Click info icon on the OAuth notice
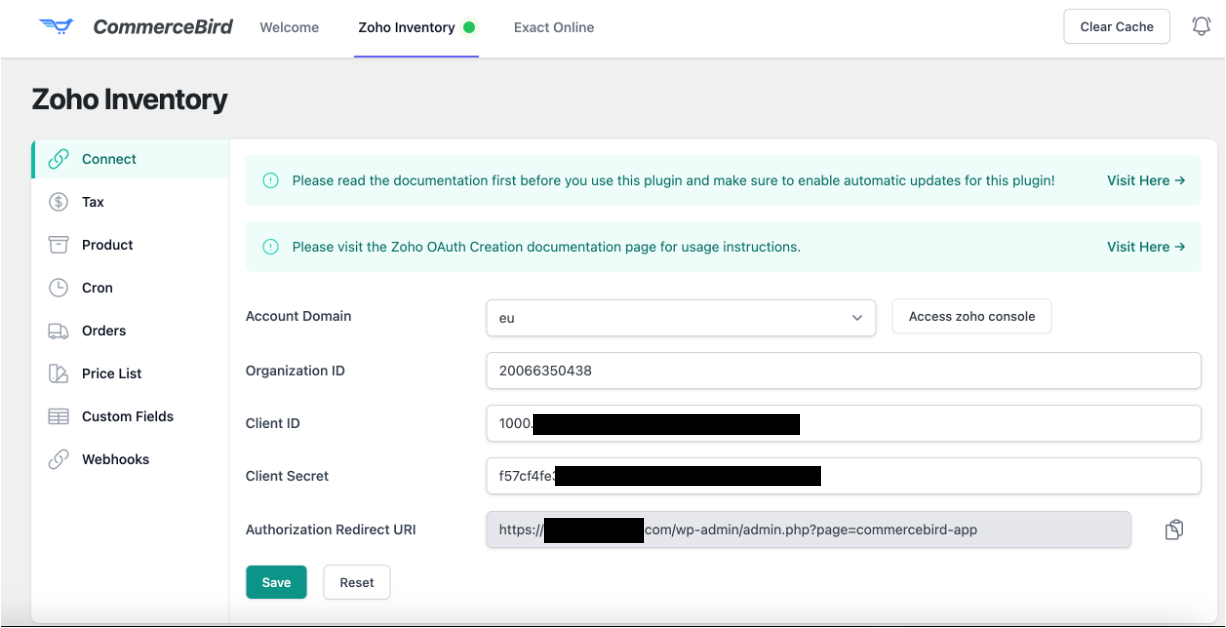The height and width of the screenshot is (628, 1226). coord(270,247)
